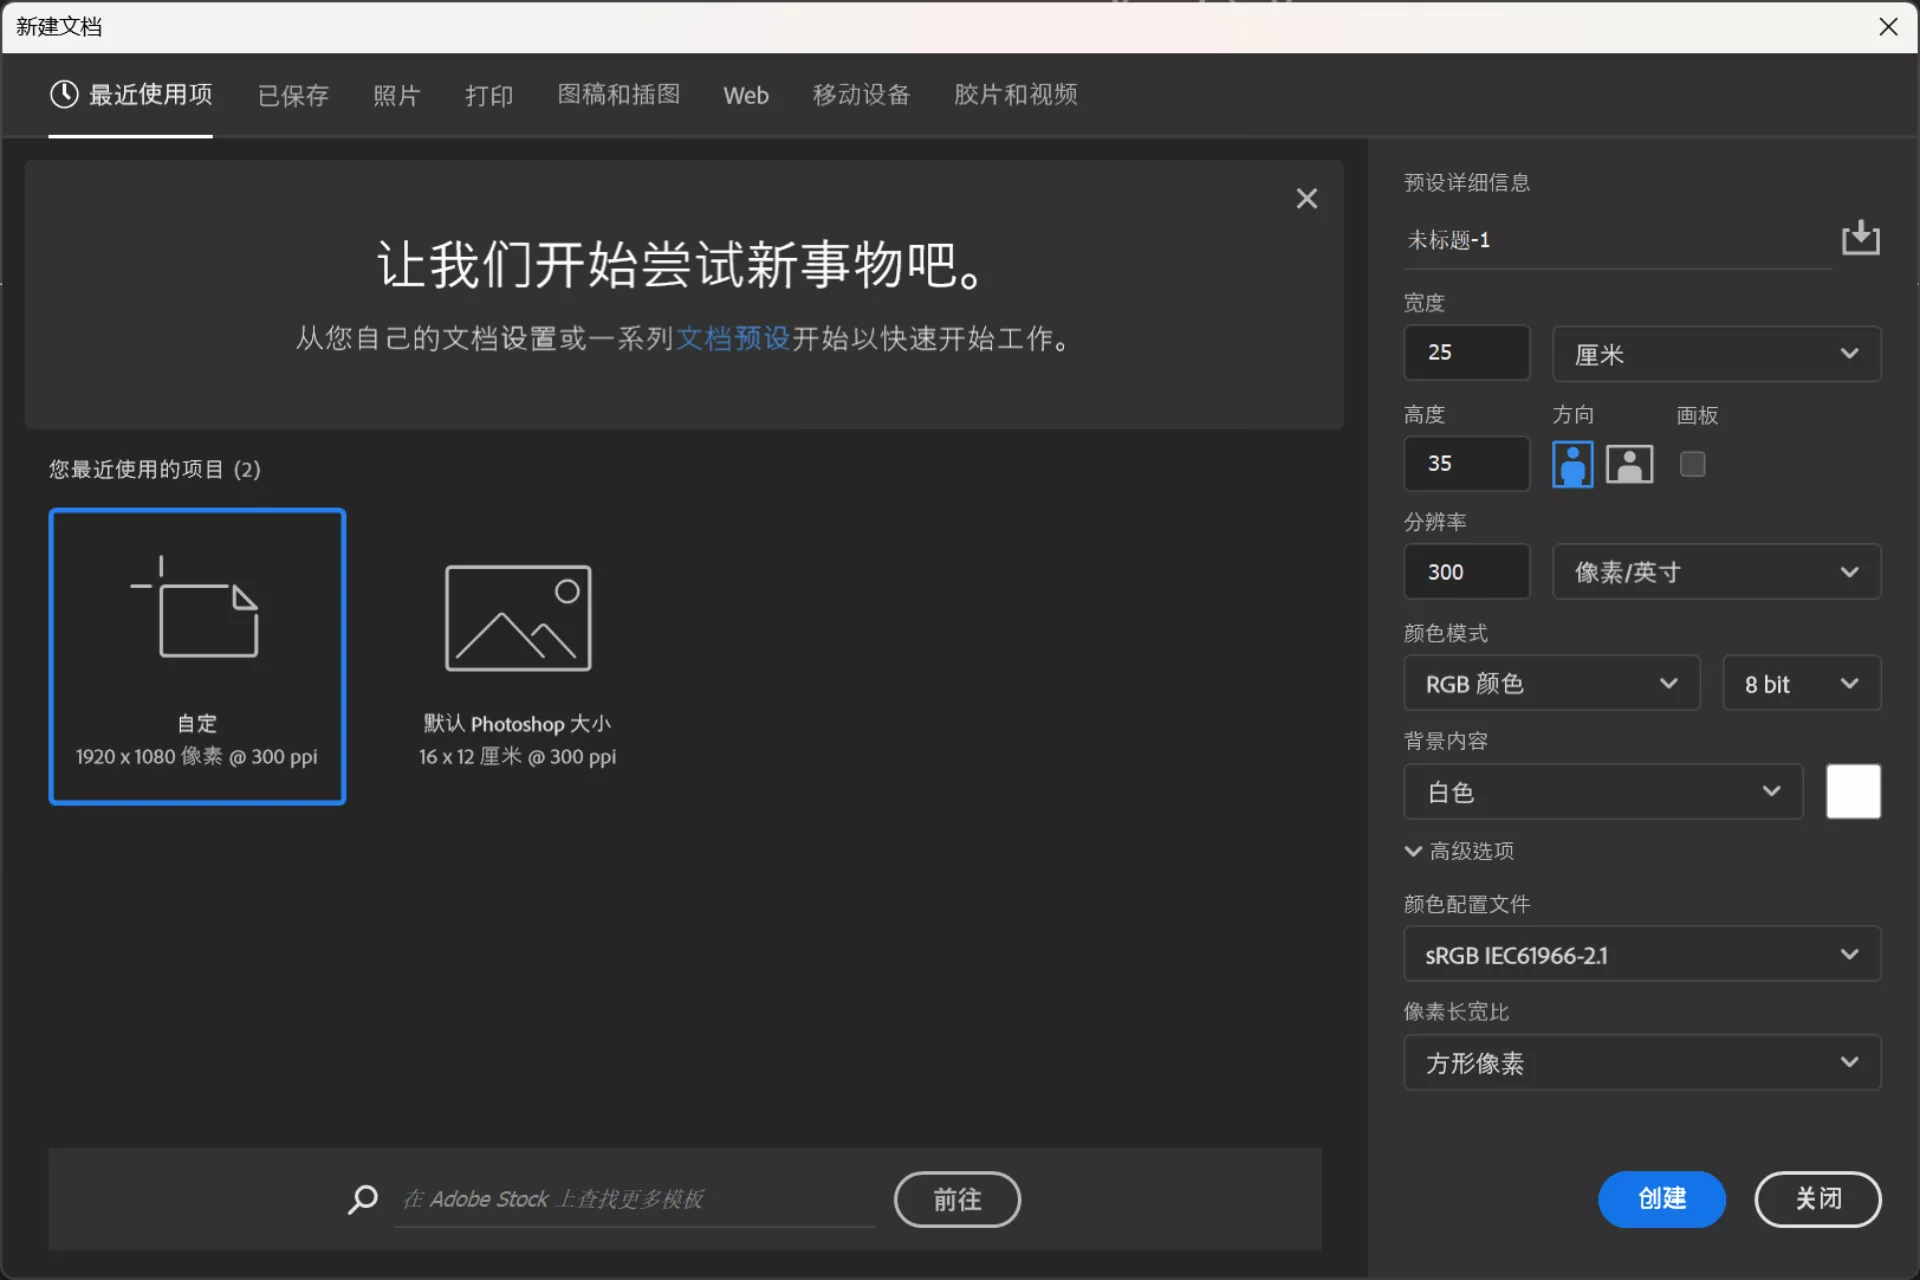Open the RGB 颜色 color mode dropdown
The image size is (1920, 1280).
(1551, 683)
